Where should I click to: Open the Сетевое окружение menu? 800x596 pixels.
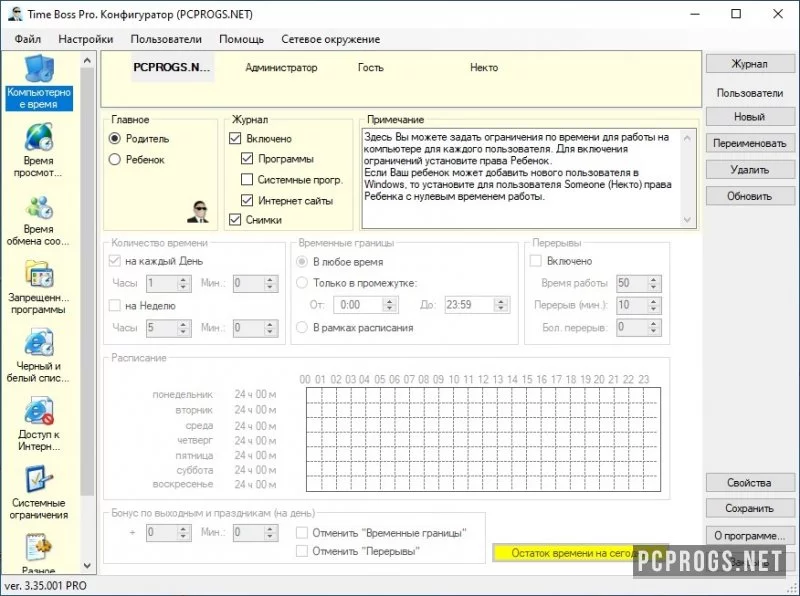pos(331,39)
